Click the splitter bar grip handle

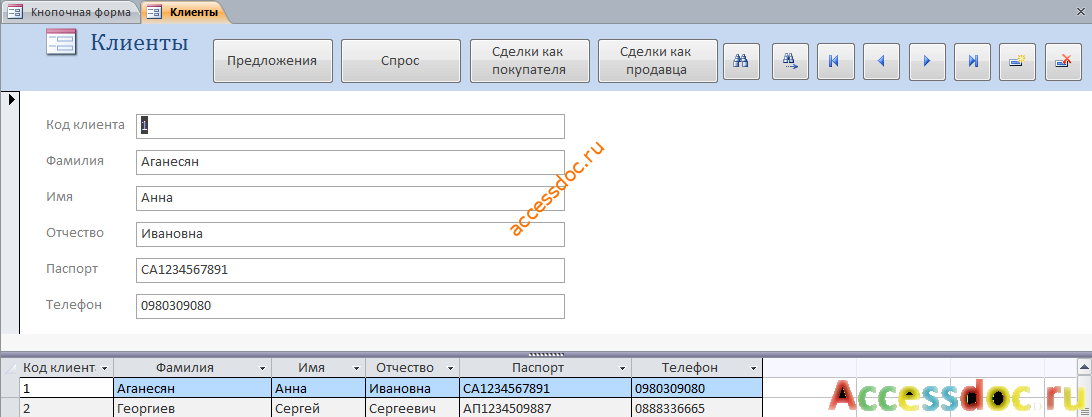click(x=547, y=354)
